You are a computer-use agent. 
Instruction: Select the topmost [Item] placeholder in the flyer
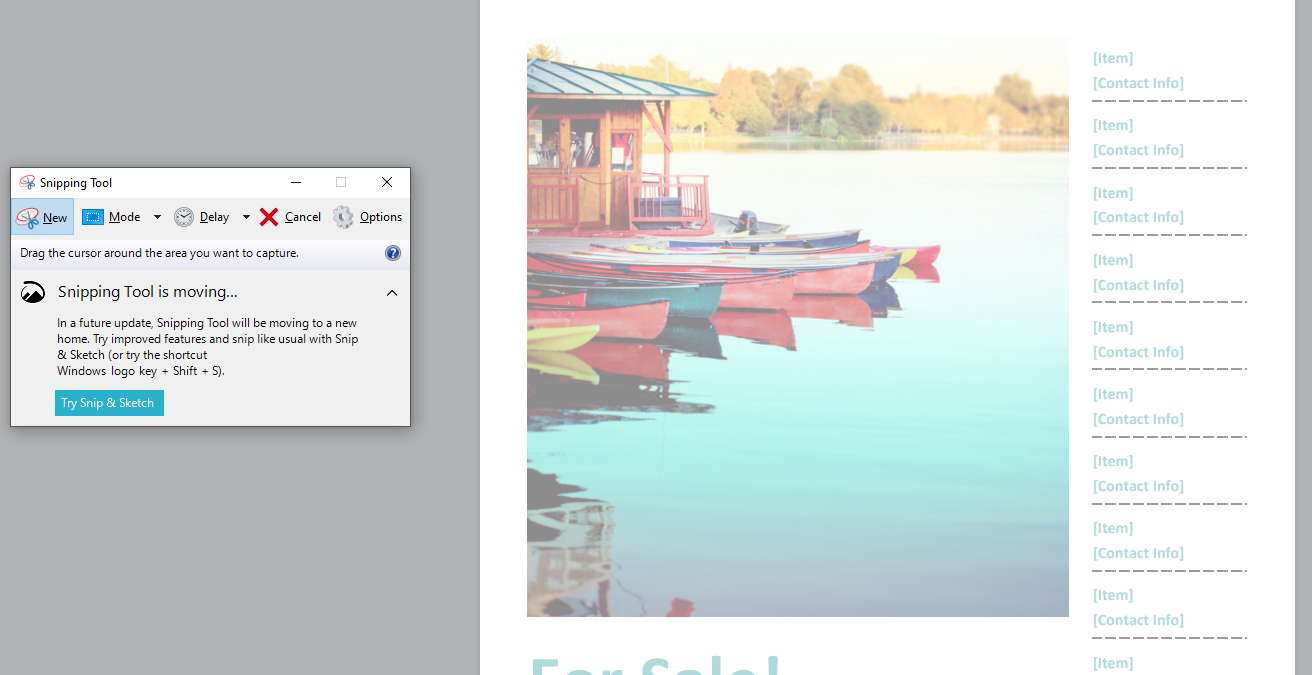1113,58
